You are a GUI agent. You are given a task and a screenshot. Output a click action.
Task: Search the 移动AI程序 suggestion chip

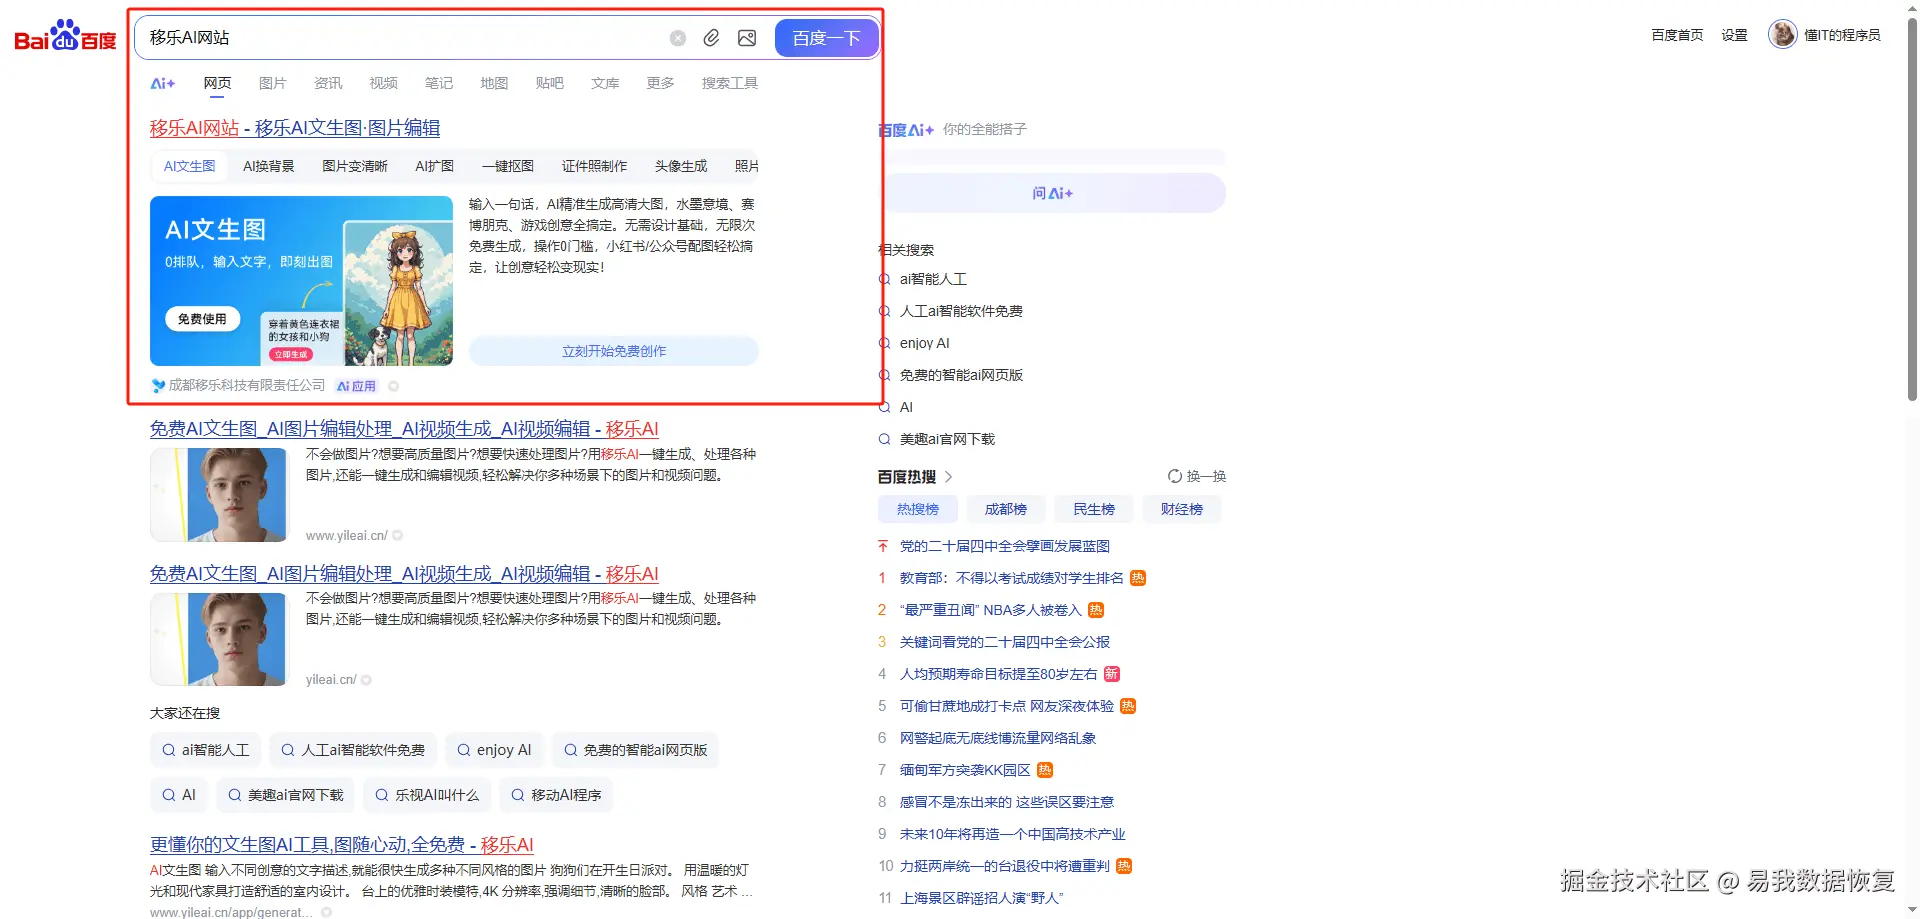pos(556,795)
